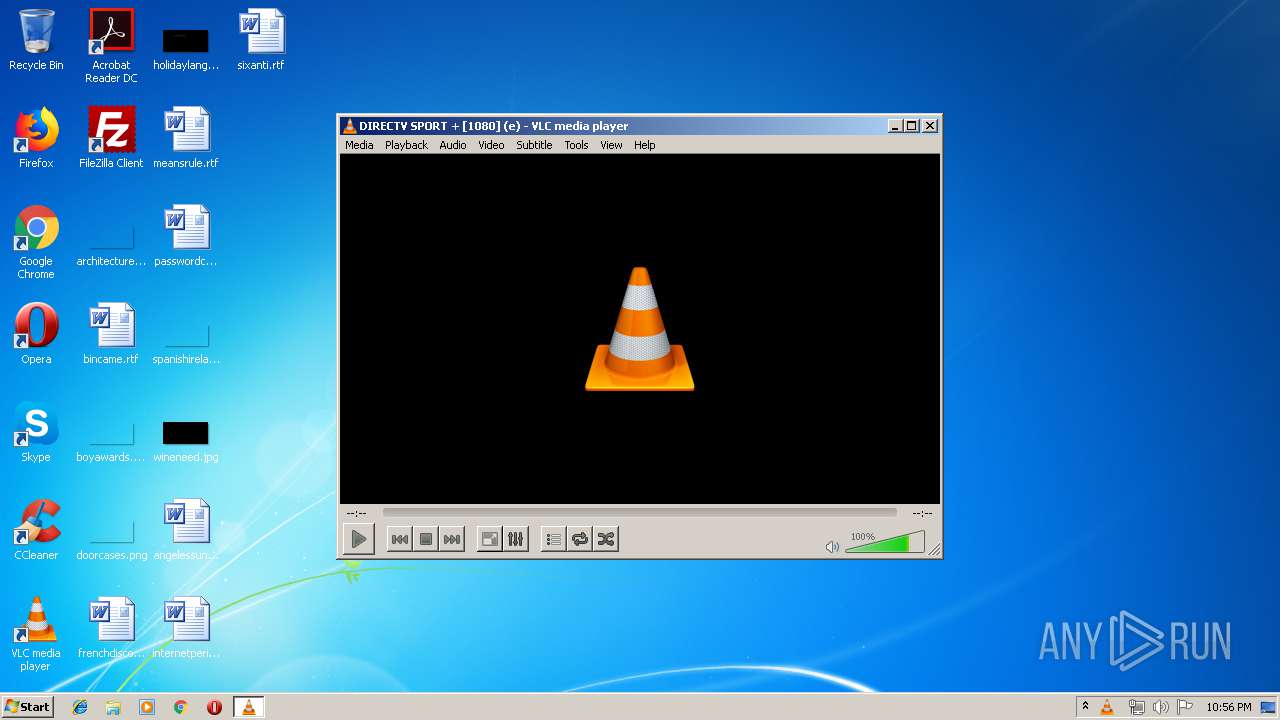Open the Video menu
The width and height of the screenshot is (1280, 720).
tap(491, 145)
